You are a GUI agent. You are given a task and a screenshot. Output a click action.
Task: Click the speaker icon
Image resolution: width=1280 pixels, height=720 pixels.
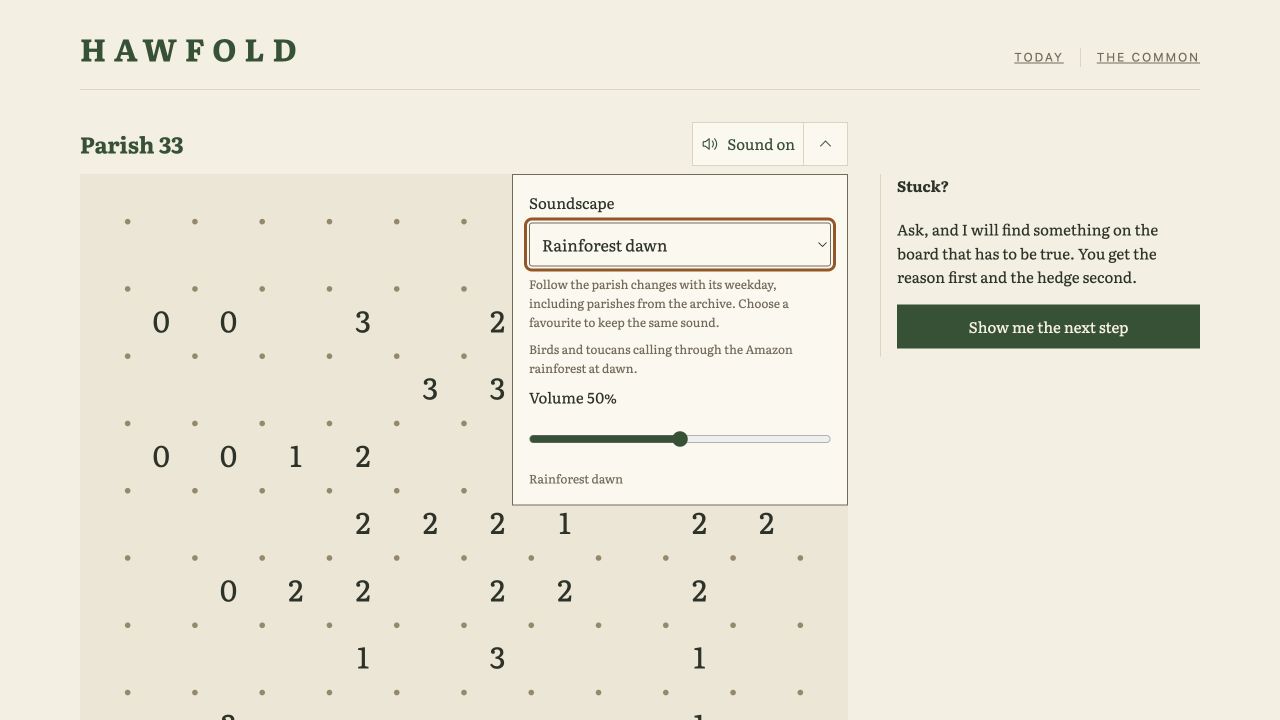pyautogui.click(x=710, y=144)
